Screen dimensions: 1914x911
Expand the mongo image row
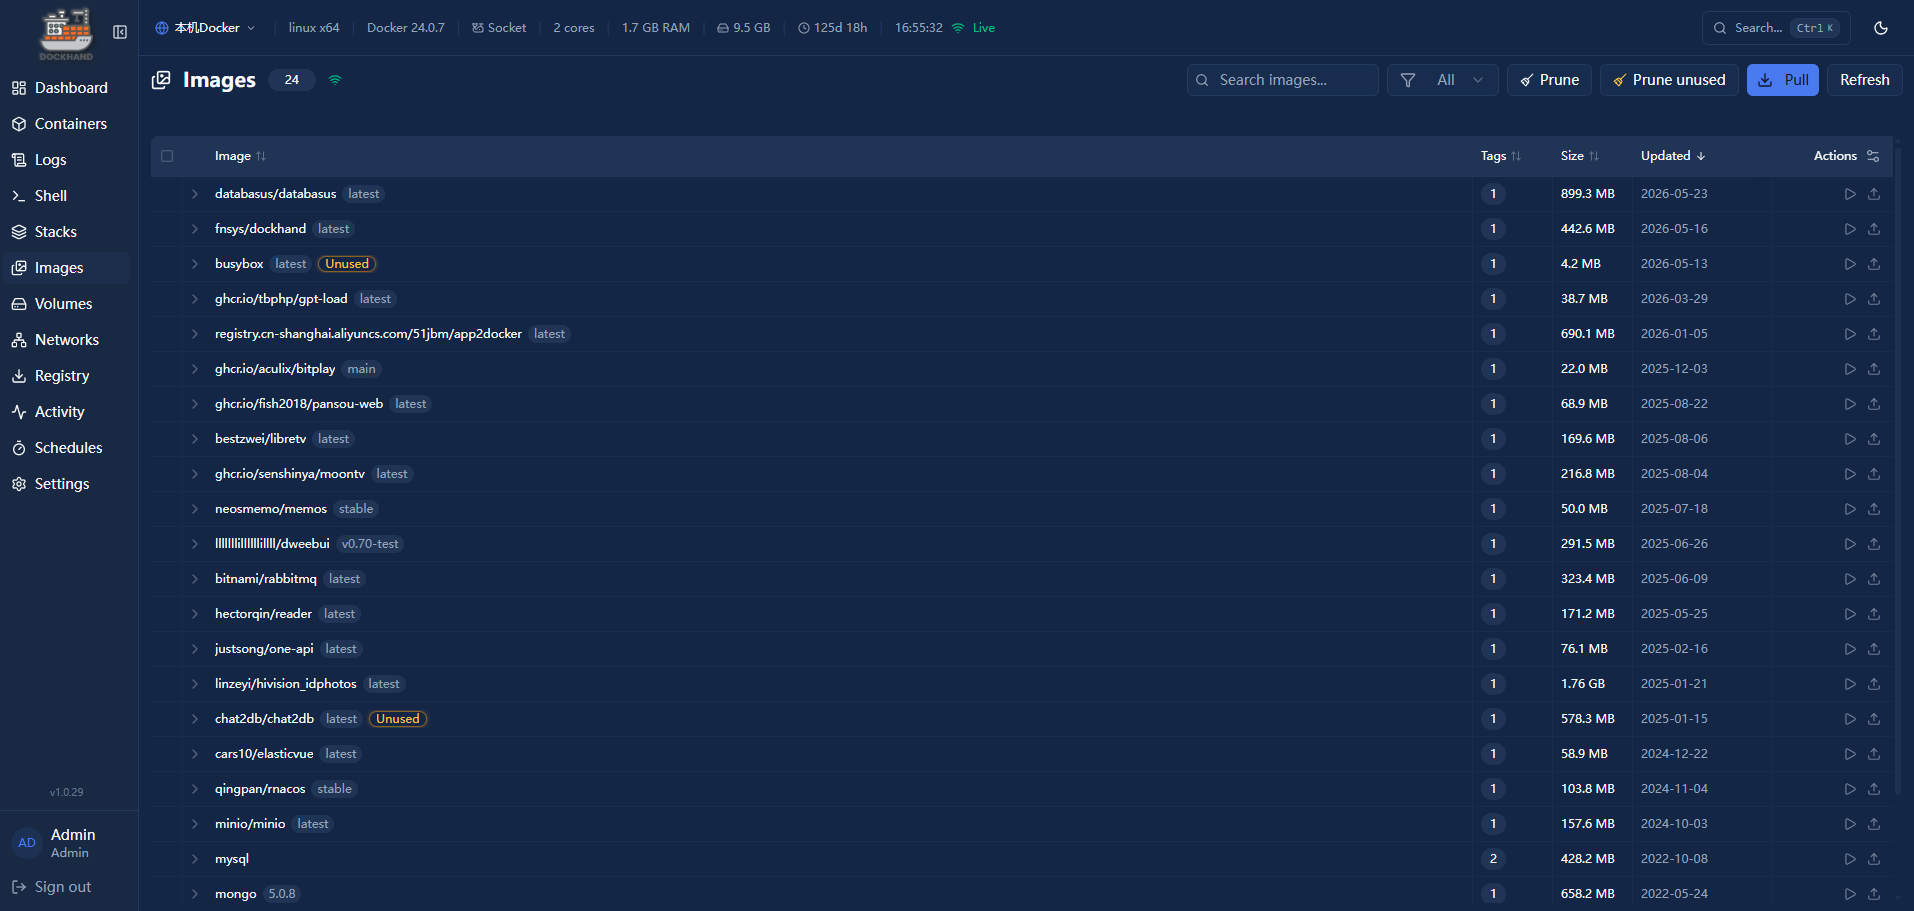point(195,894)
